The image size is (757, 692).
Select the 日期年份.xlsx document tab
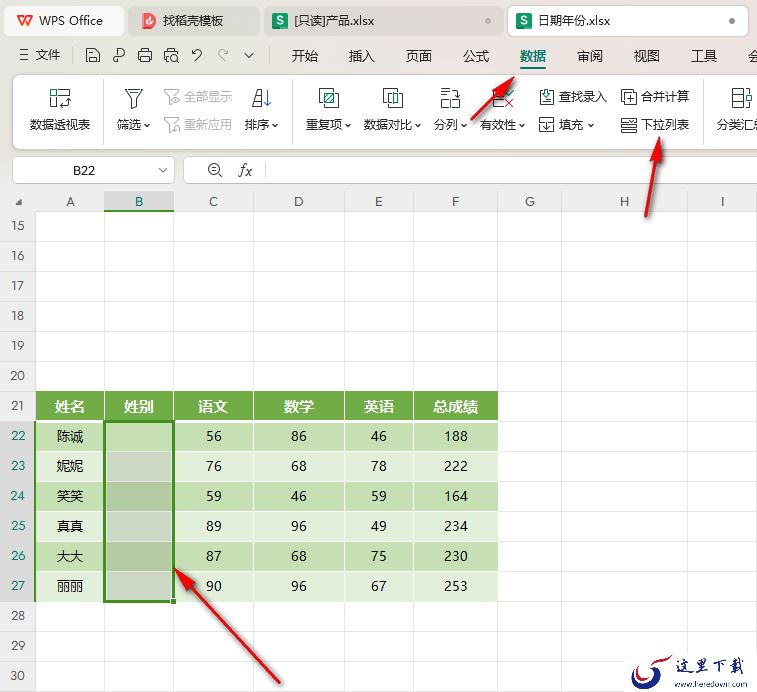628,21
